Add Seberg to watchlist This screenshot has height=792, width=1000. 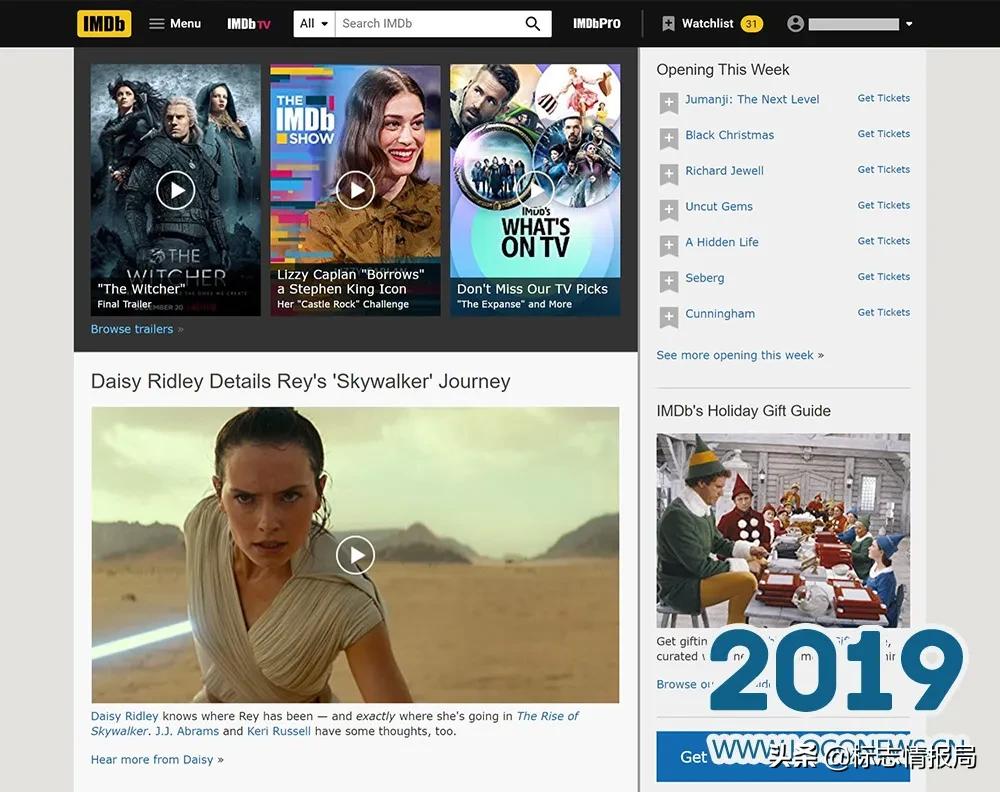click(668, 281)
